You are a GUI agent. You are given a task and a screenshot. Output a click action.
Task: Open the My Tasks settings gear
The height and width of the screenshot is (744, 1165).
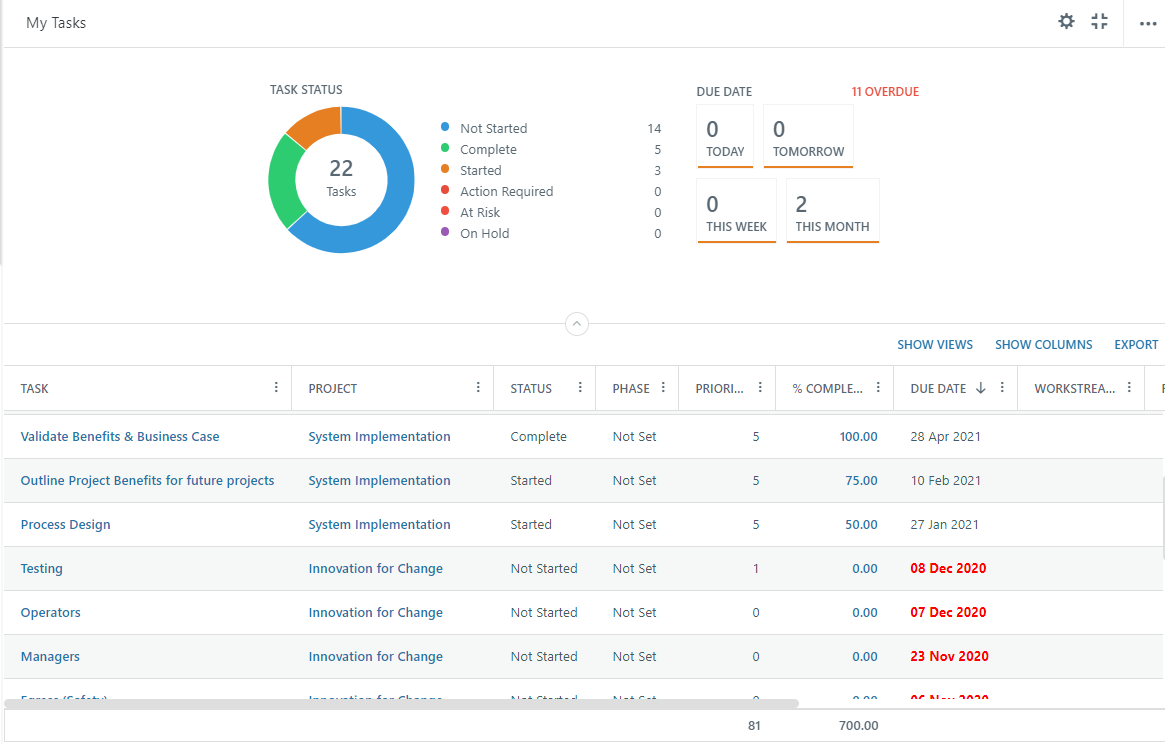(x=1066, y=22)
